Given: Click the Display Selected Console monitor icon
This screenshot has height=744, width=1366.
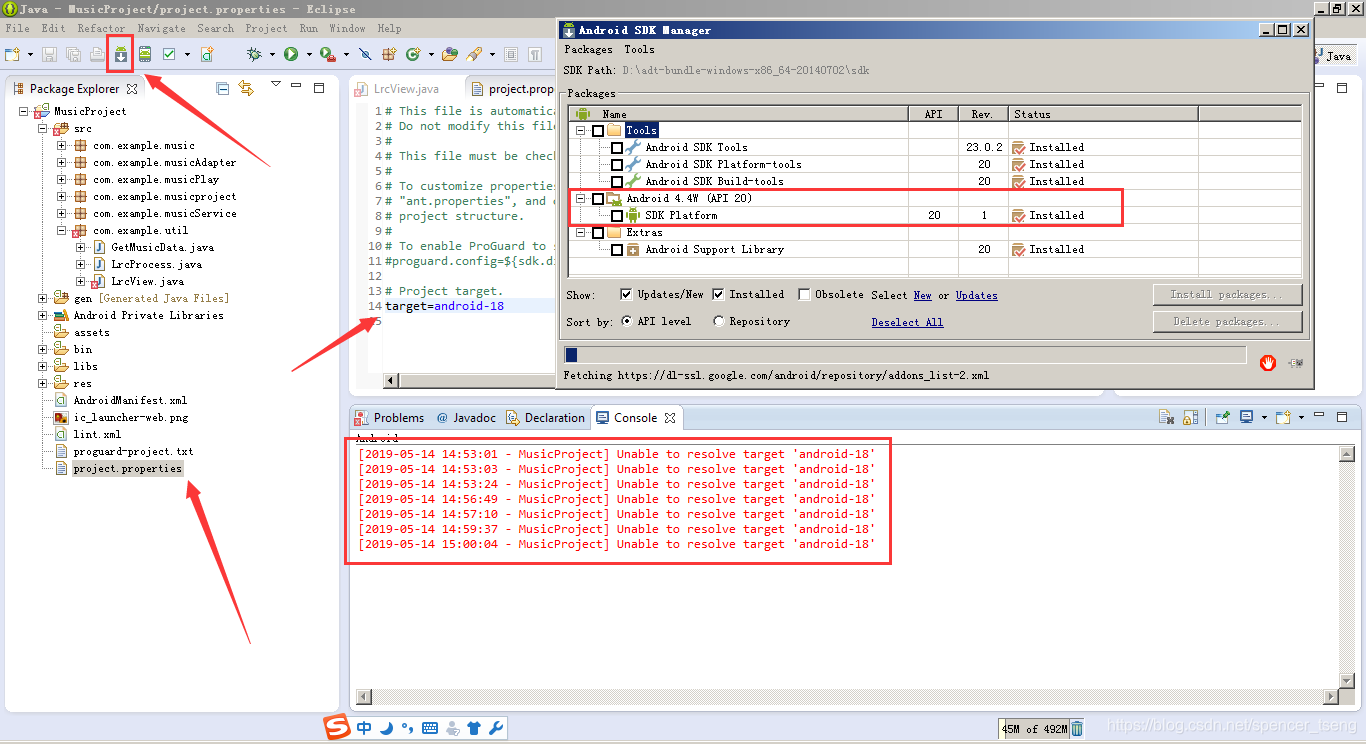Looking at the screenshot, I should pos(1247,417).
